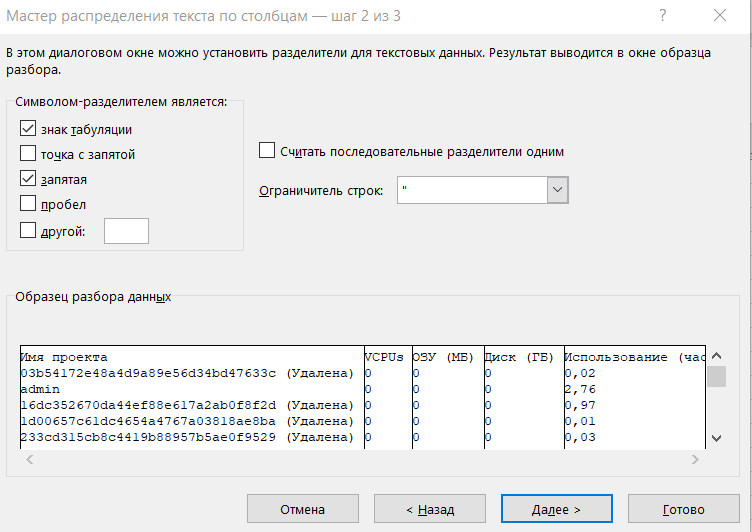Open the 'Ограничитель строк' dropdown arrow
This screenshot has height=532, width=752.
tap(557, 189)
